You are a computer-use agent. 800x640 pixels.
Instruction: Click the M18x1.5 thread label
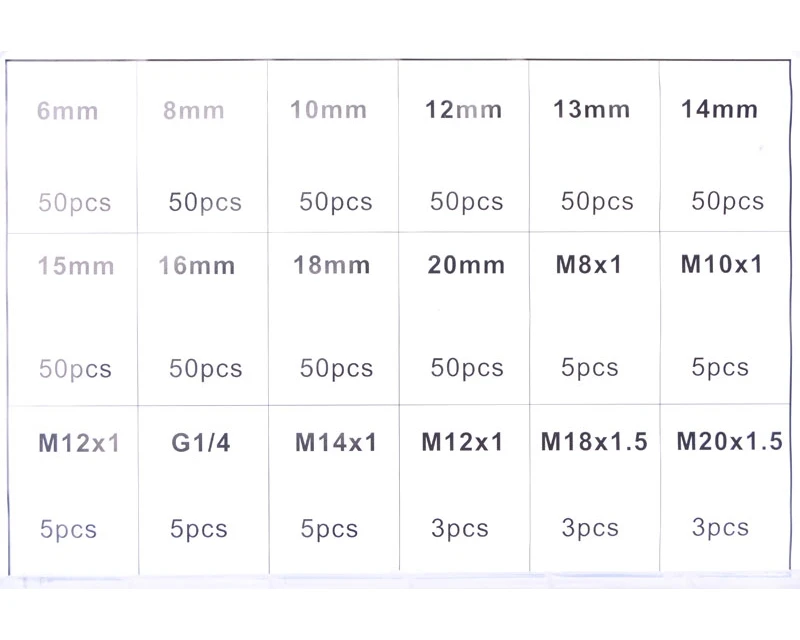(594, 441)
